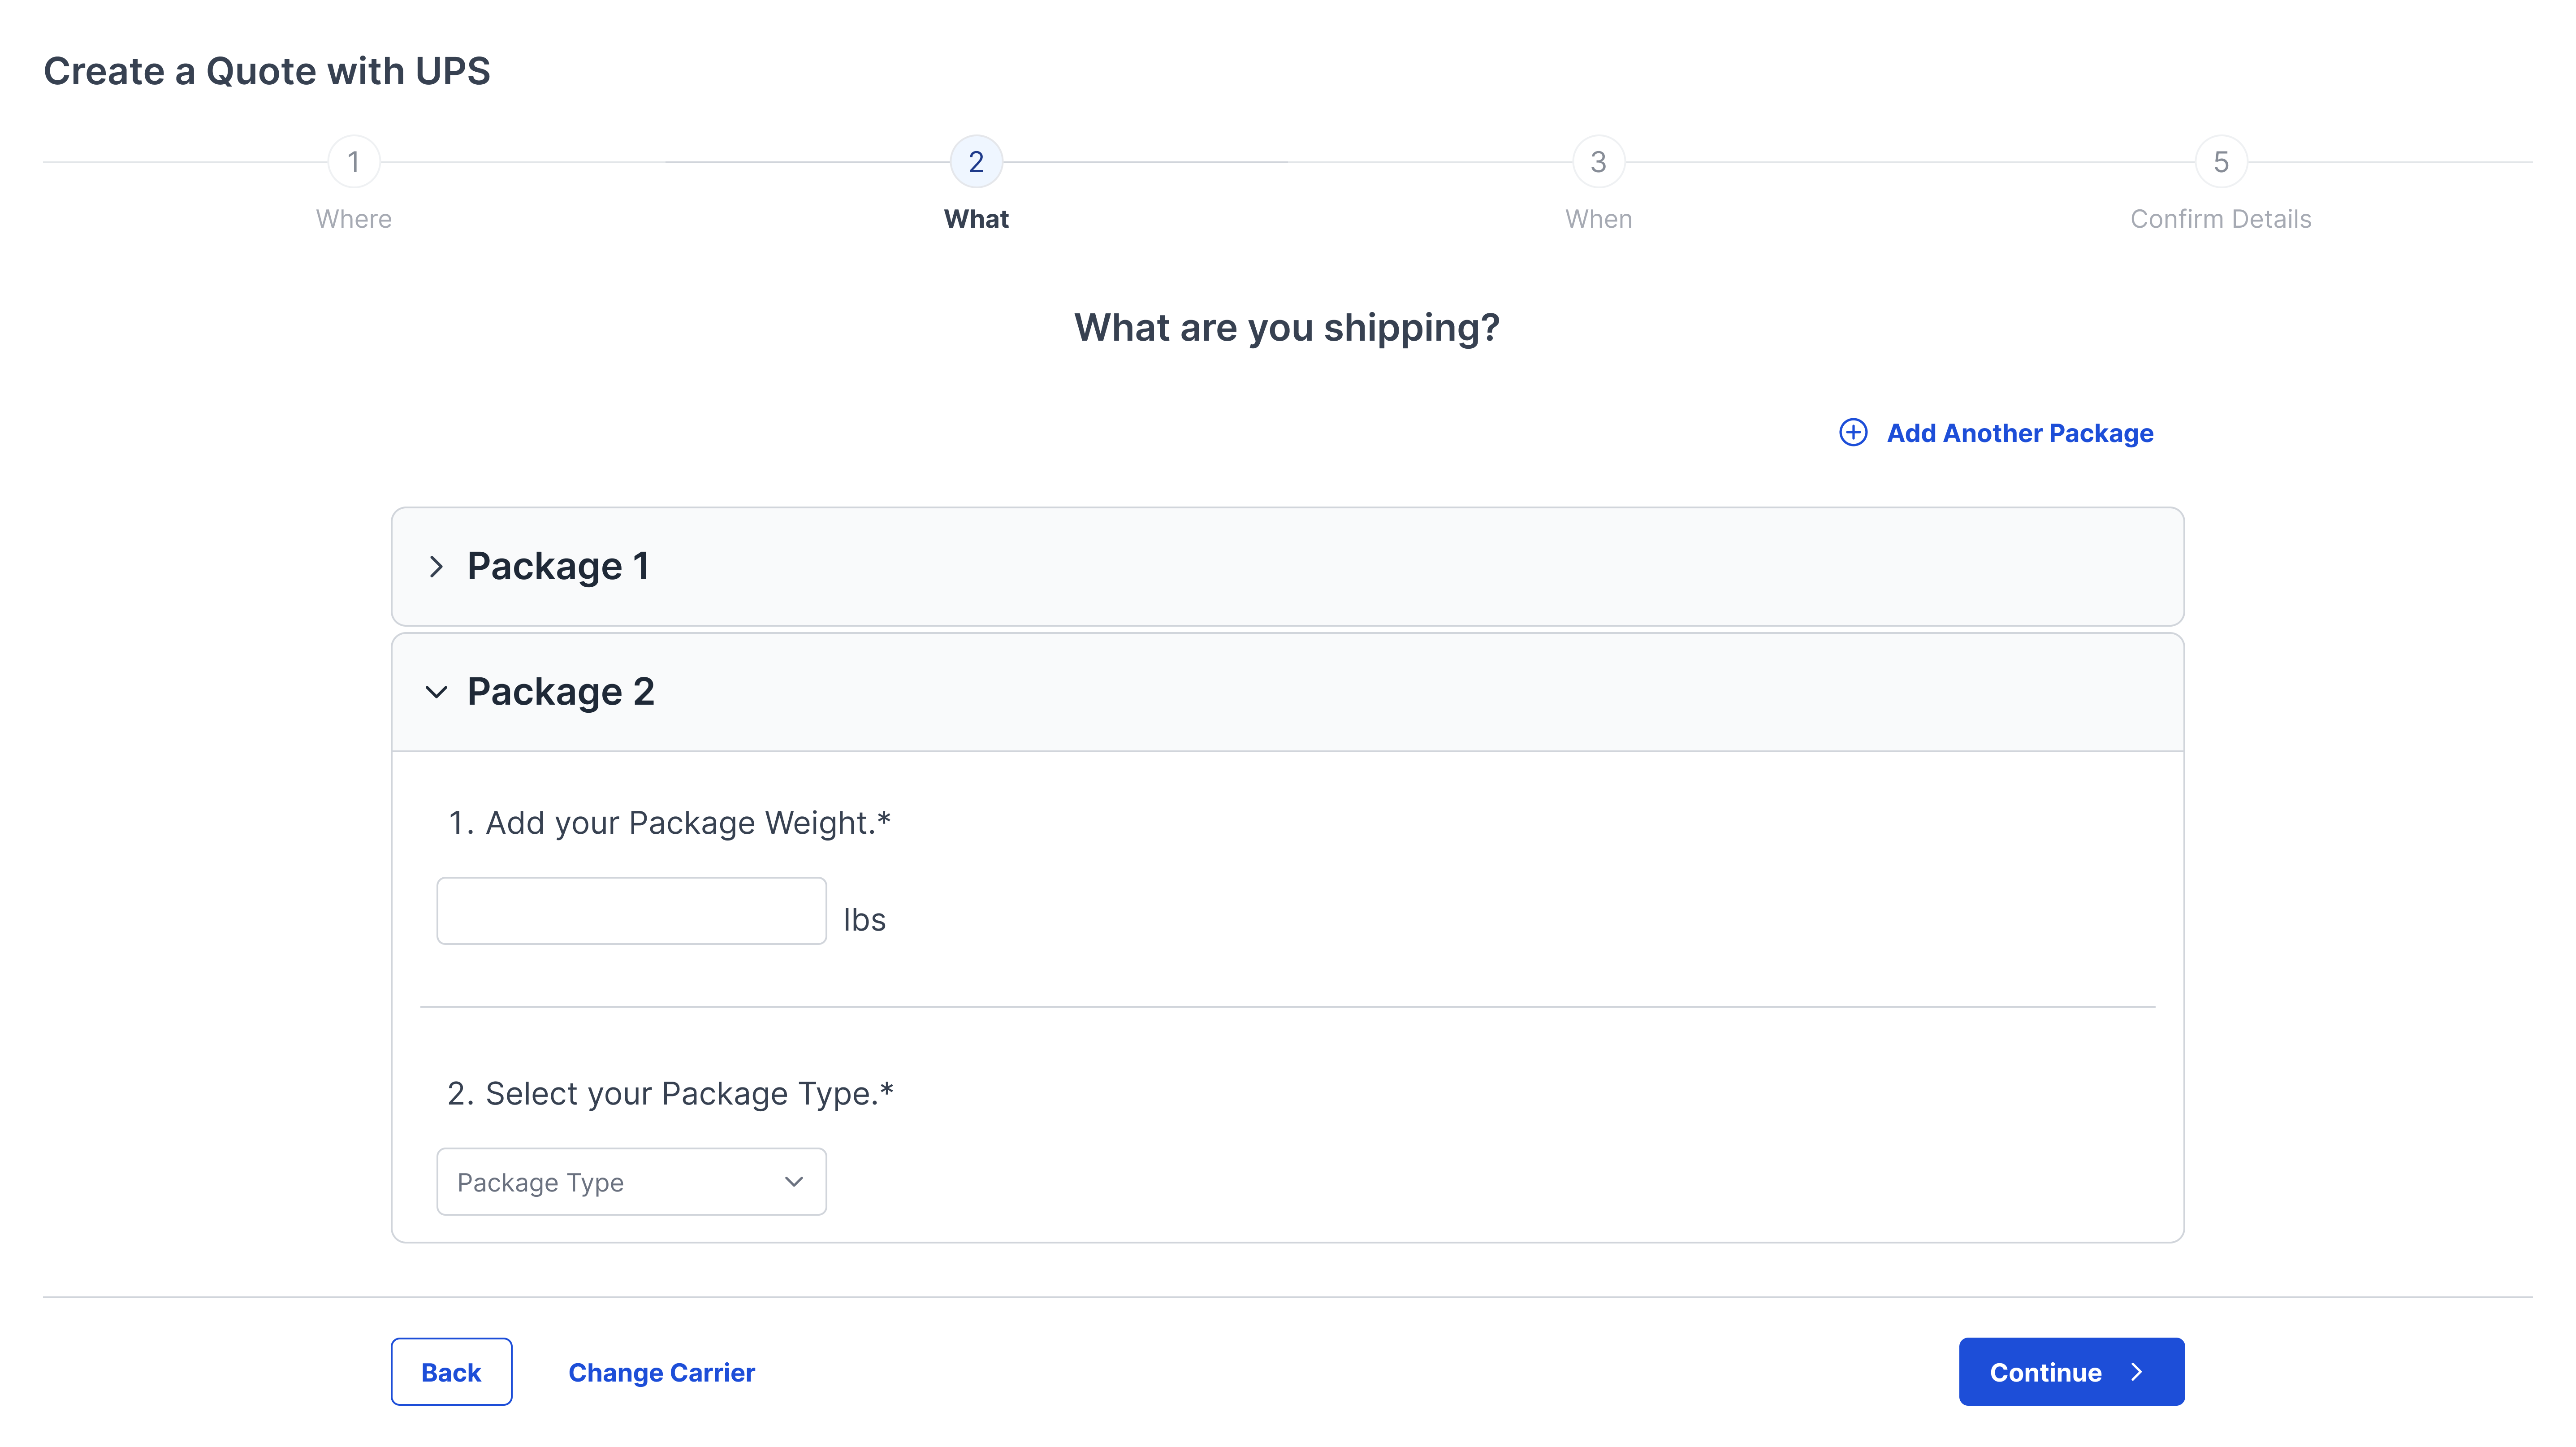The image size is (2576, 1447).
Task: Open the Confirm Details step label
Action: (2220, 219)
